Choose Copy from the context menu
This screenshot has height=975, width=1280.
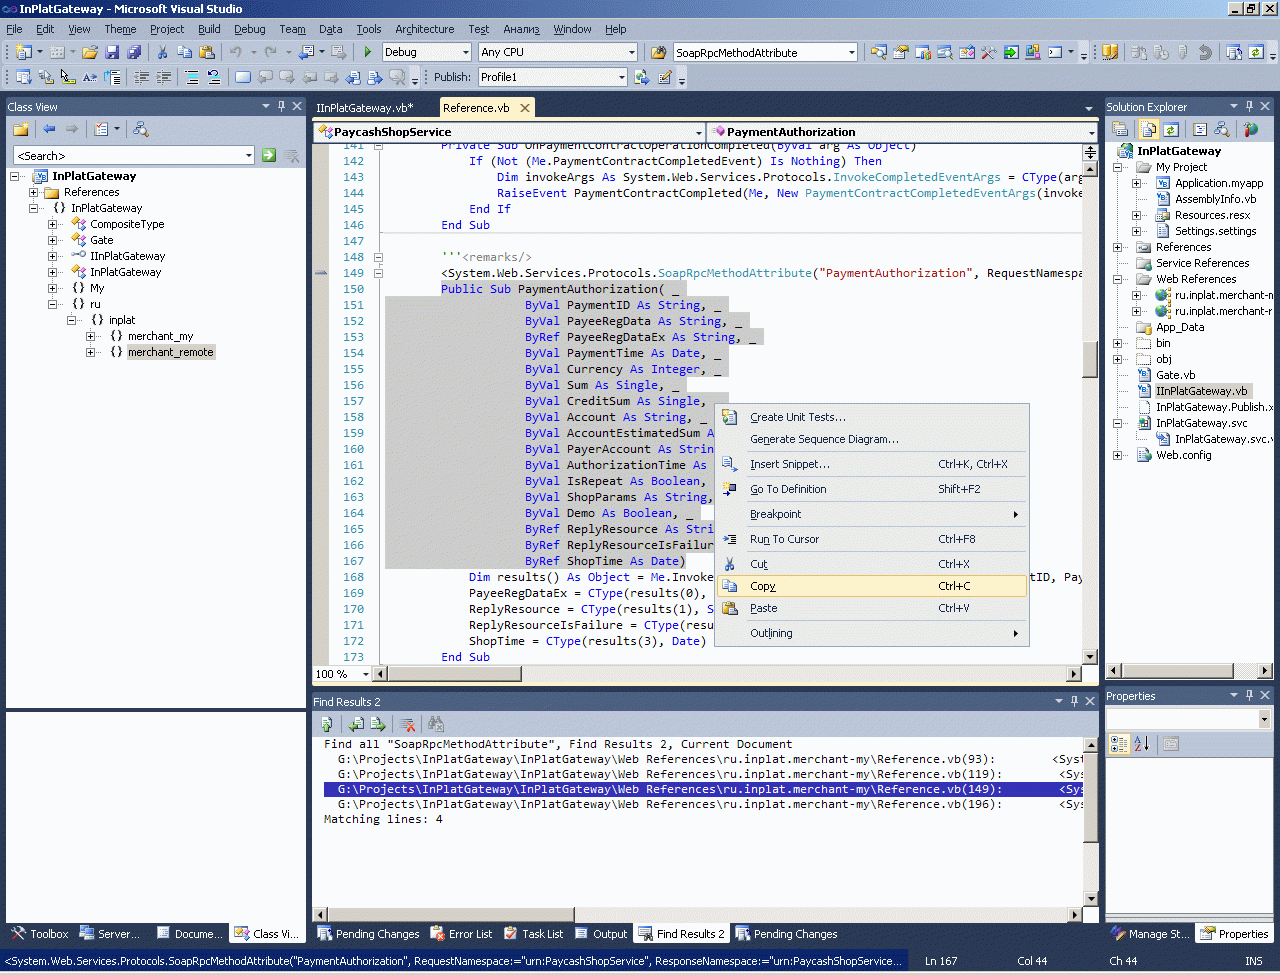point(763,586)
